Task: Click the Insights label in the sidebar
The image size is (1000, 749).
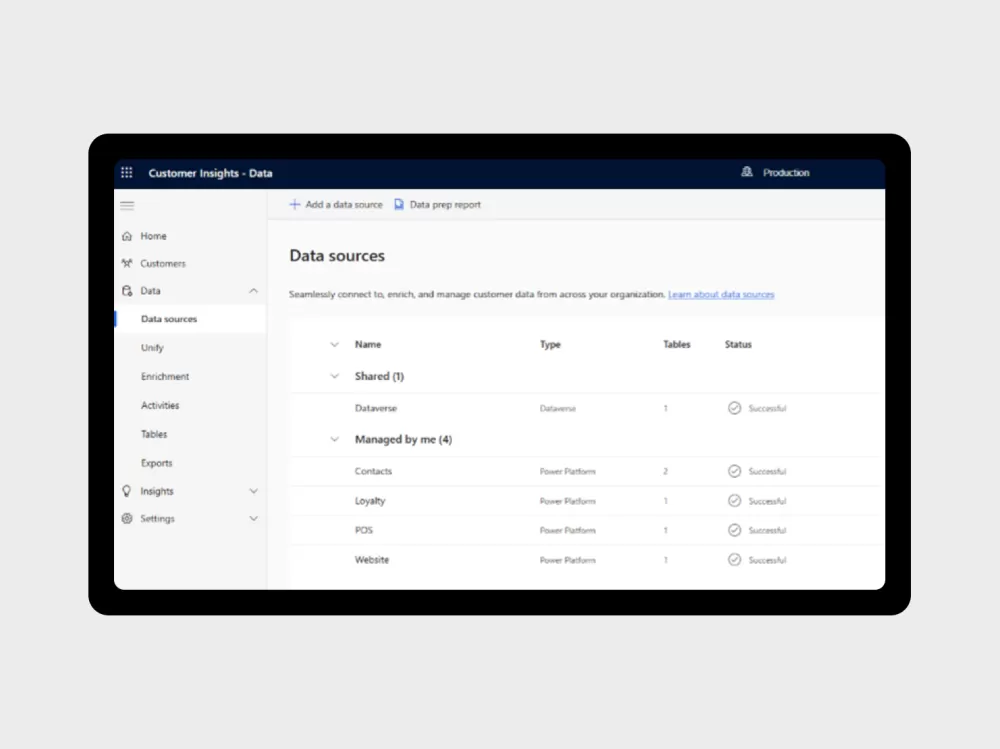Action: 157,491
